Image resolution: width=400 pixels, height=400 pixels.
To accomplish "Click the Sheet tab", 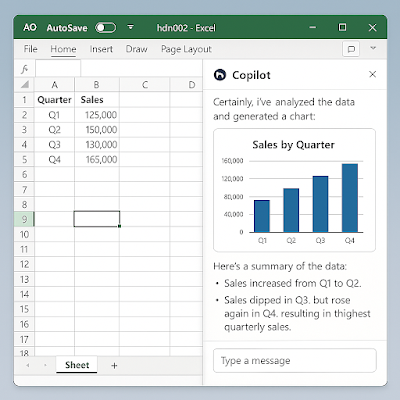I will pos(77,365).
